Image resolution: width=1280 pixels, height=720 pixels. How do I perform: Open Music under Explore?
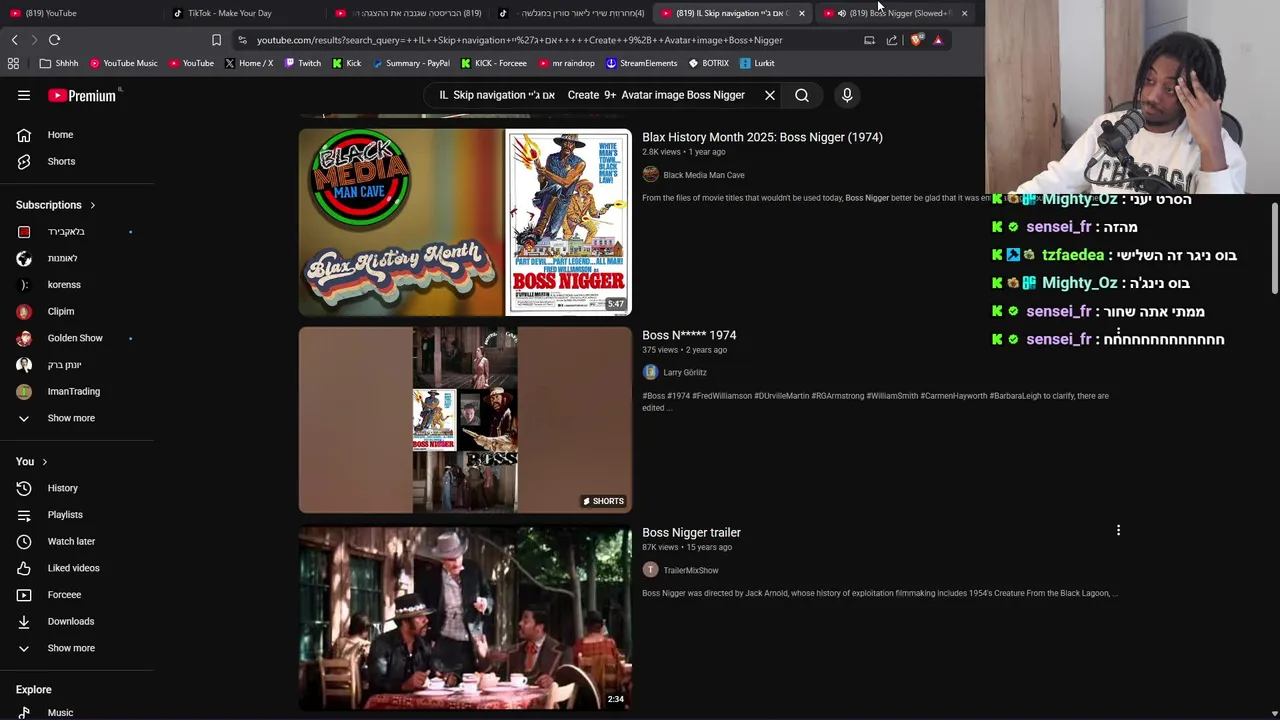pyautogui.click(x=77, y=712)
